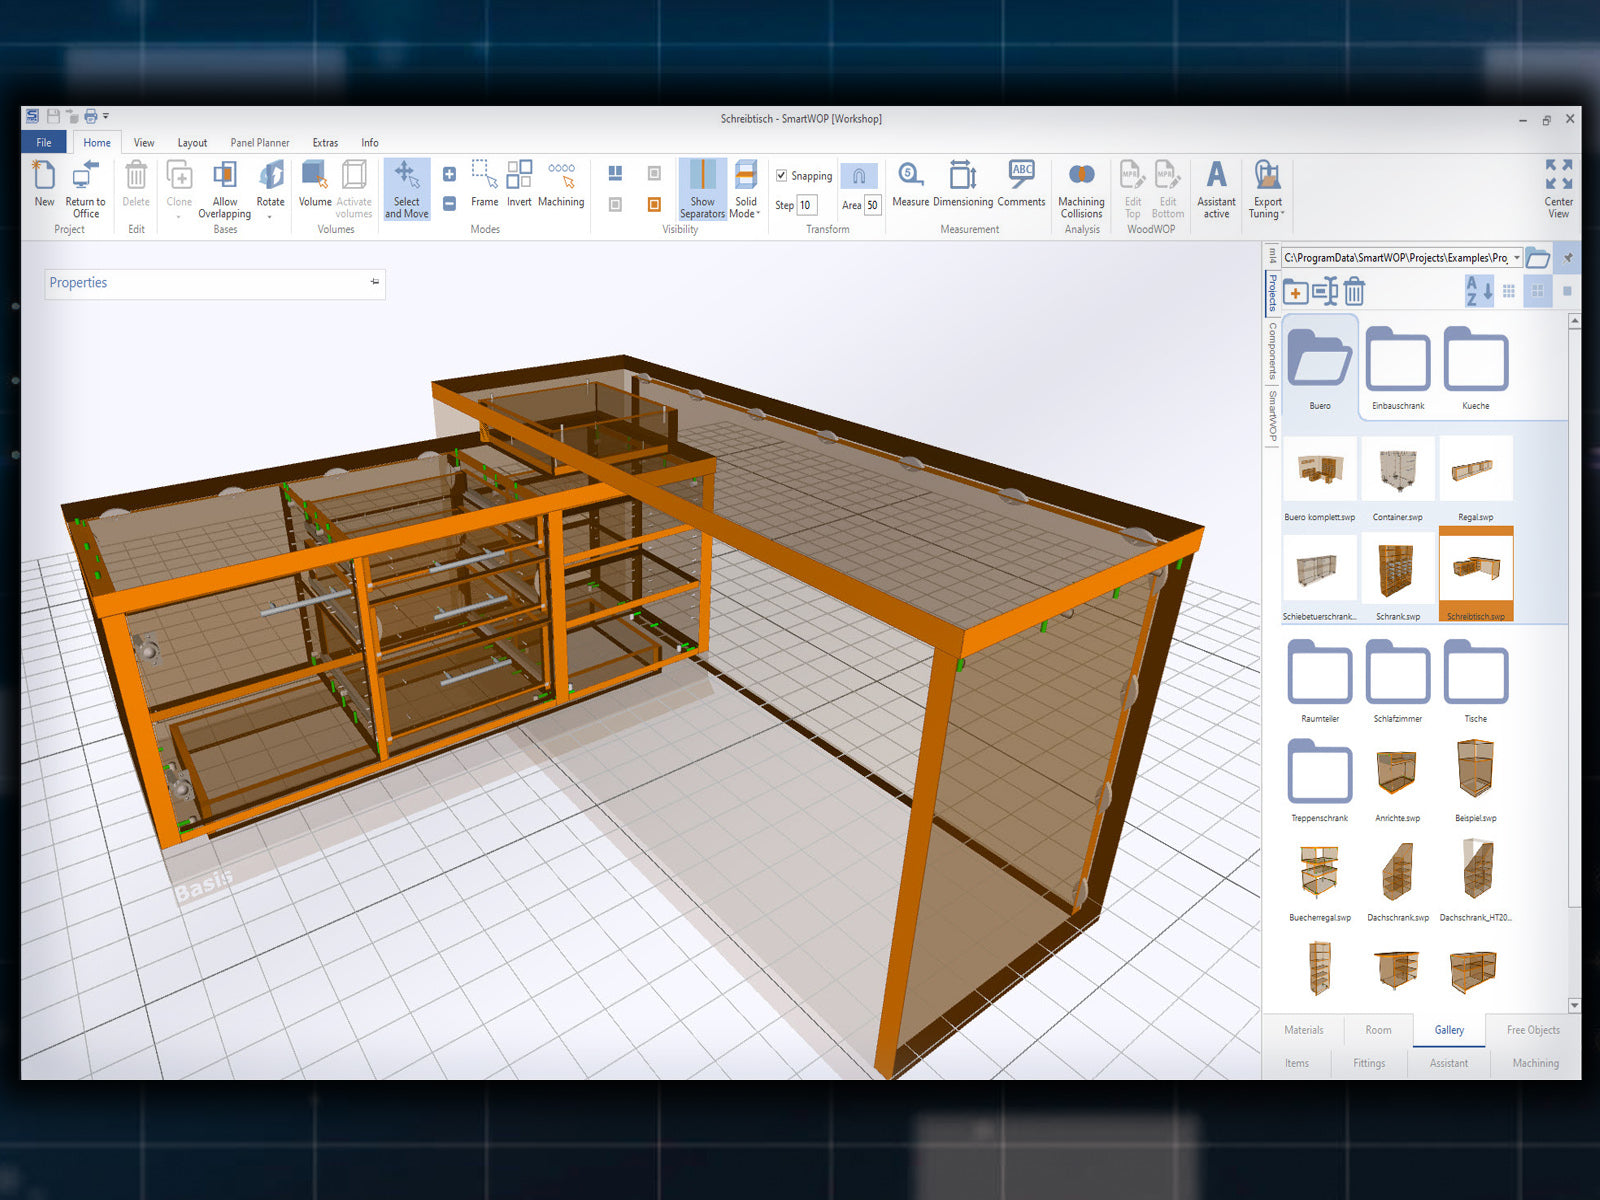
Task: Choose the Frame selection mode
Action: click(484, 185)
